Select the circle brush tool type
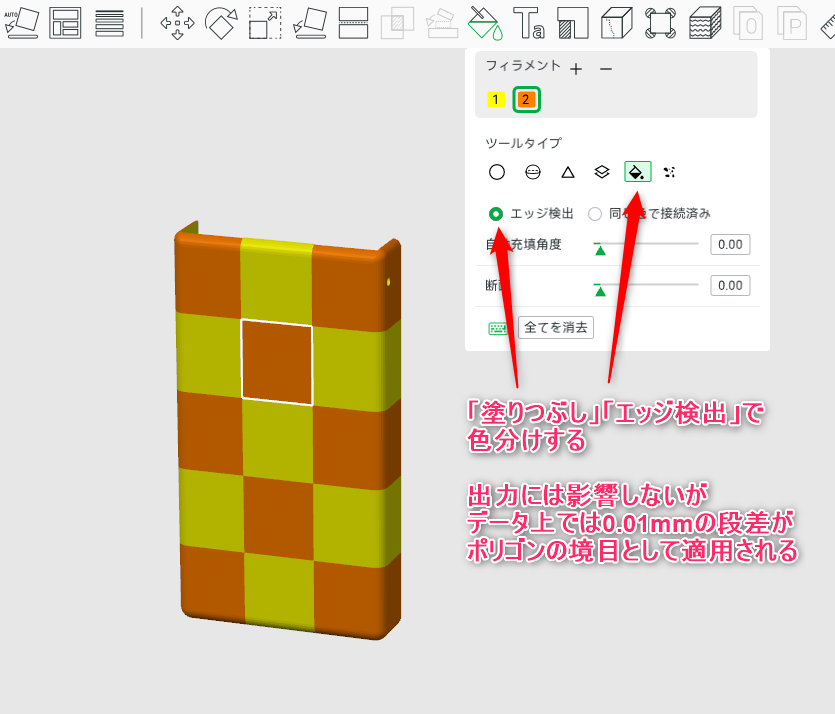Image resolution: width=835 pixels, height=714 pixels. coord(497,172)
